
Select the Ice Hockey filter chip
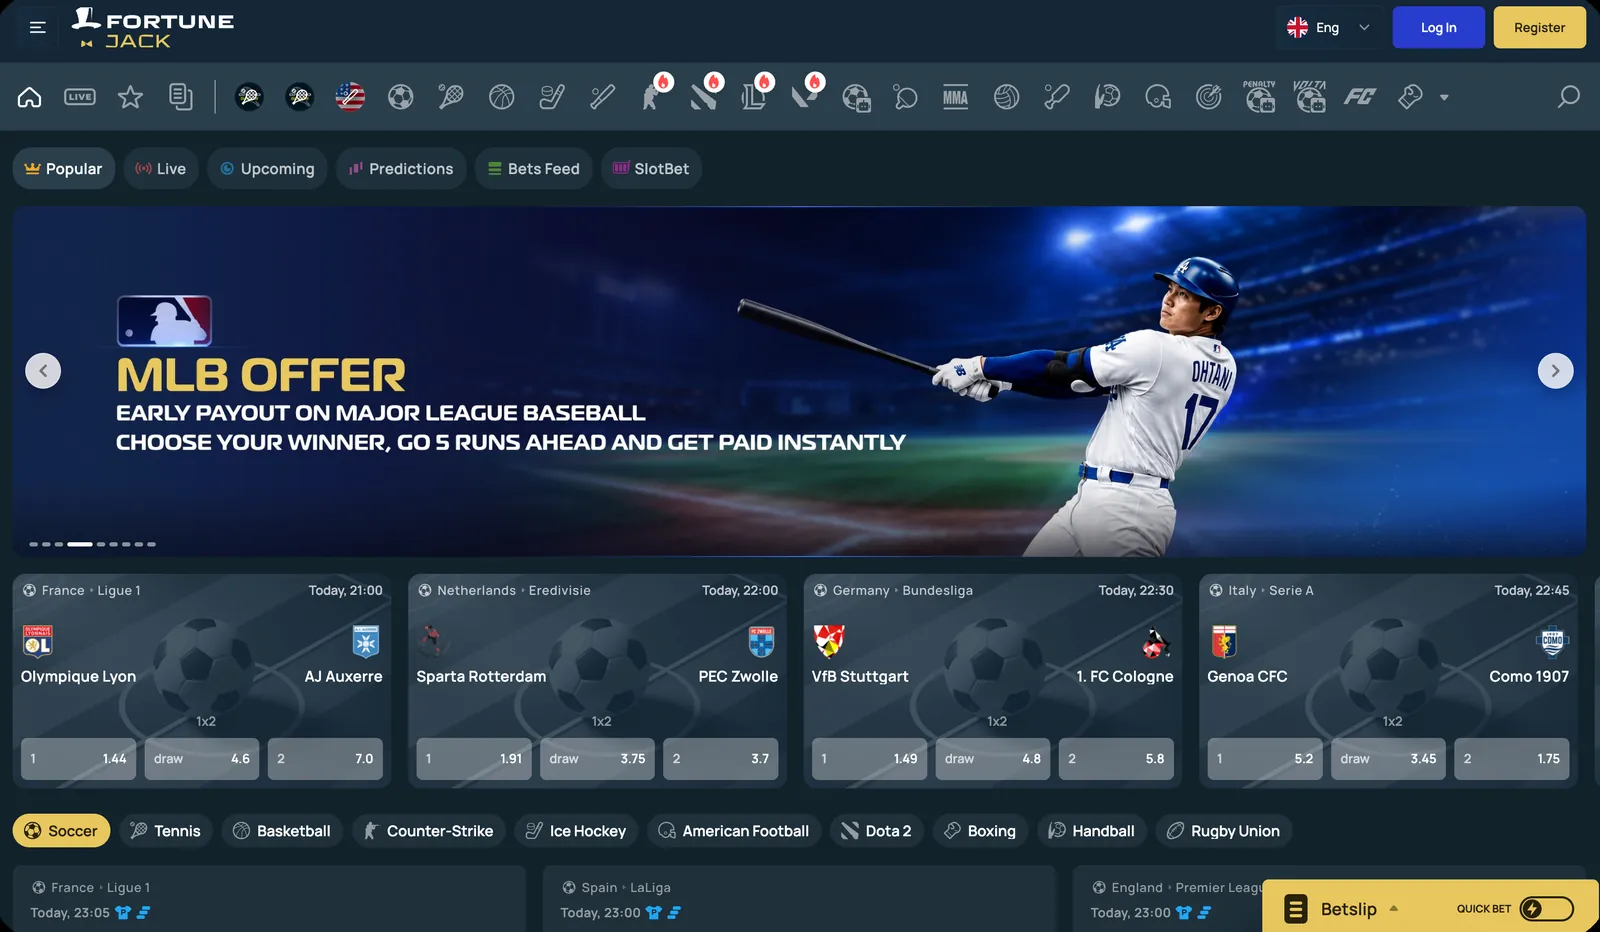click(576, 831)
